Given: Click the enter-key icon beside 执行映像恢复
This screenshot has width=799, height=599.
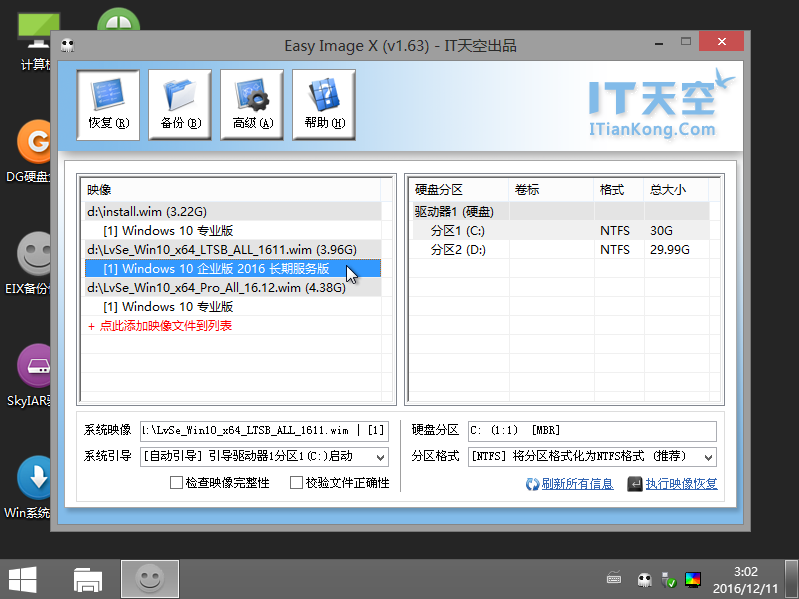Looking at the screenshot, I should (635, 484).
